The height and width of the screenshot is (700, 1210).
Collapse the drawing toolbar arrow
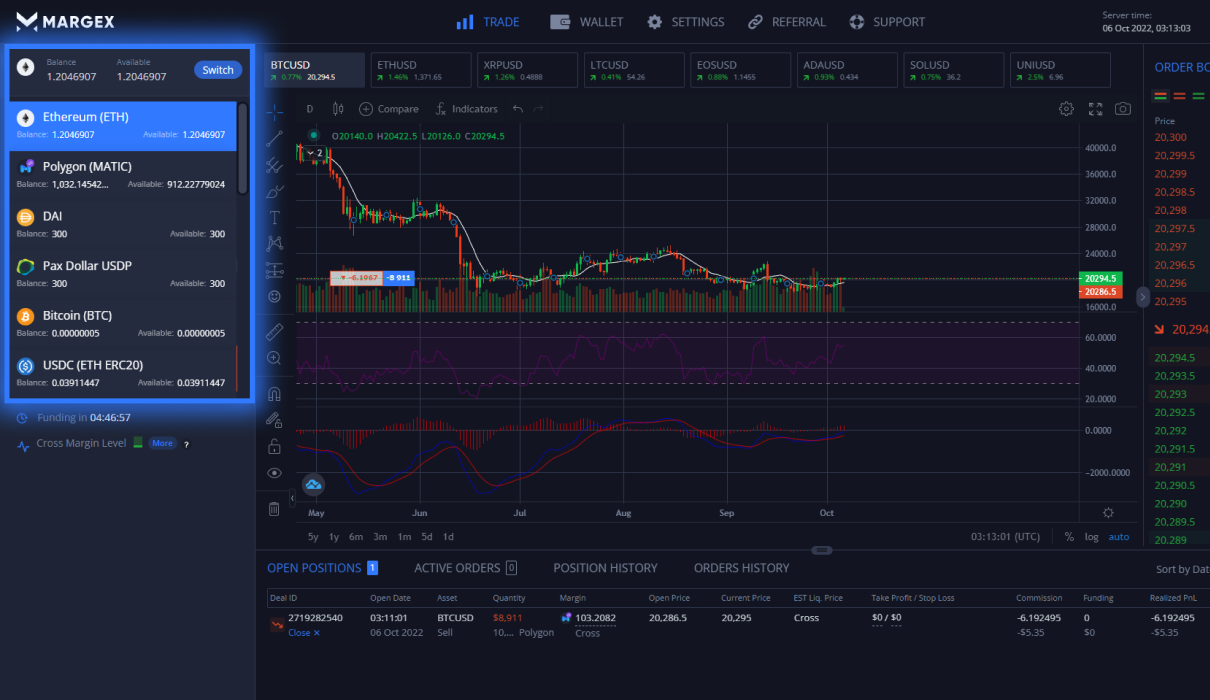292,497
